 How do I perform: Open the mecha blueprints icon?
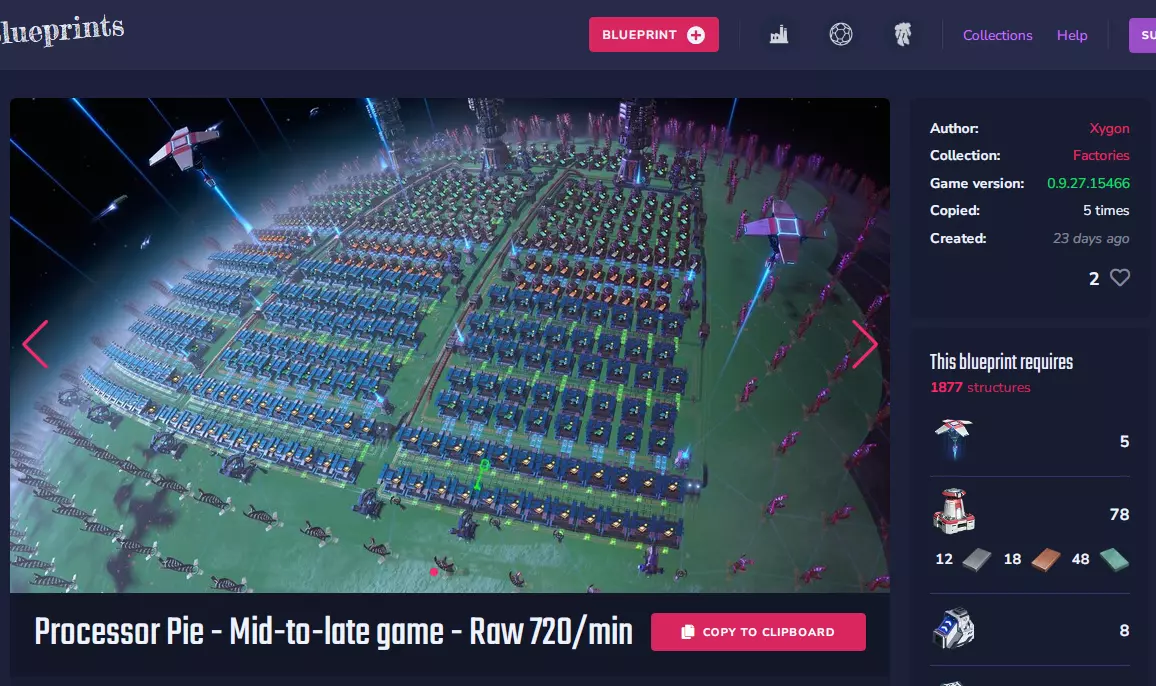pyautogui.click(x=902, y=35)
